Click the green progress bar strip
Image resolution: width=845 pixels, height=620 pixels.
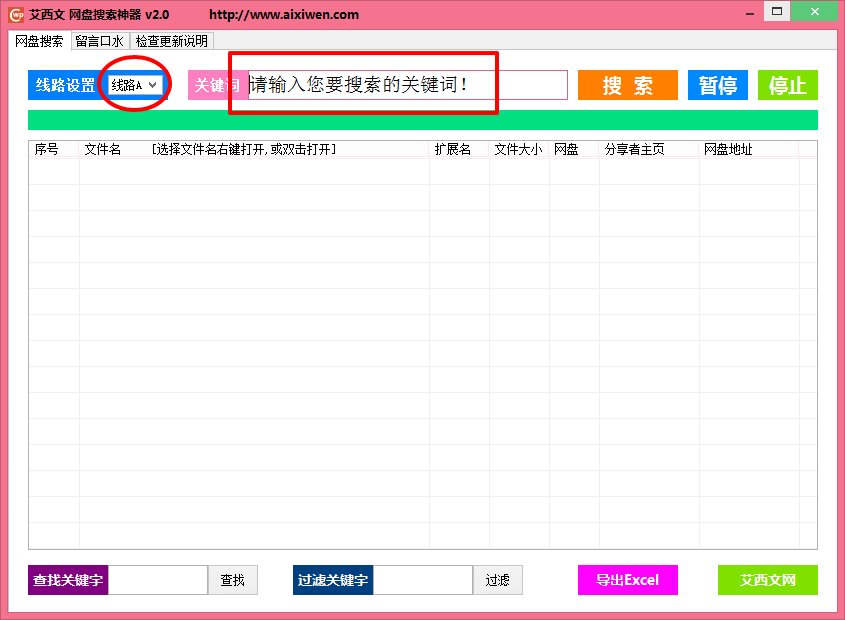coord(420,119)
